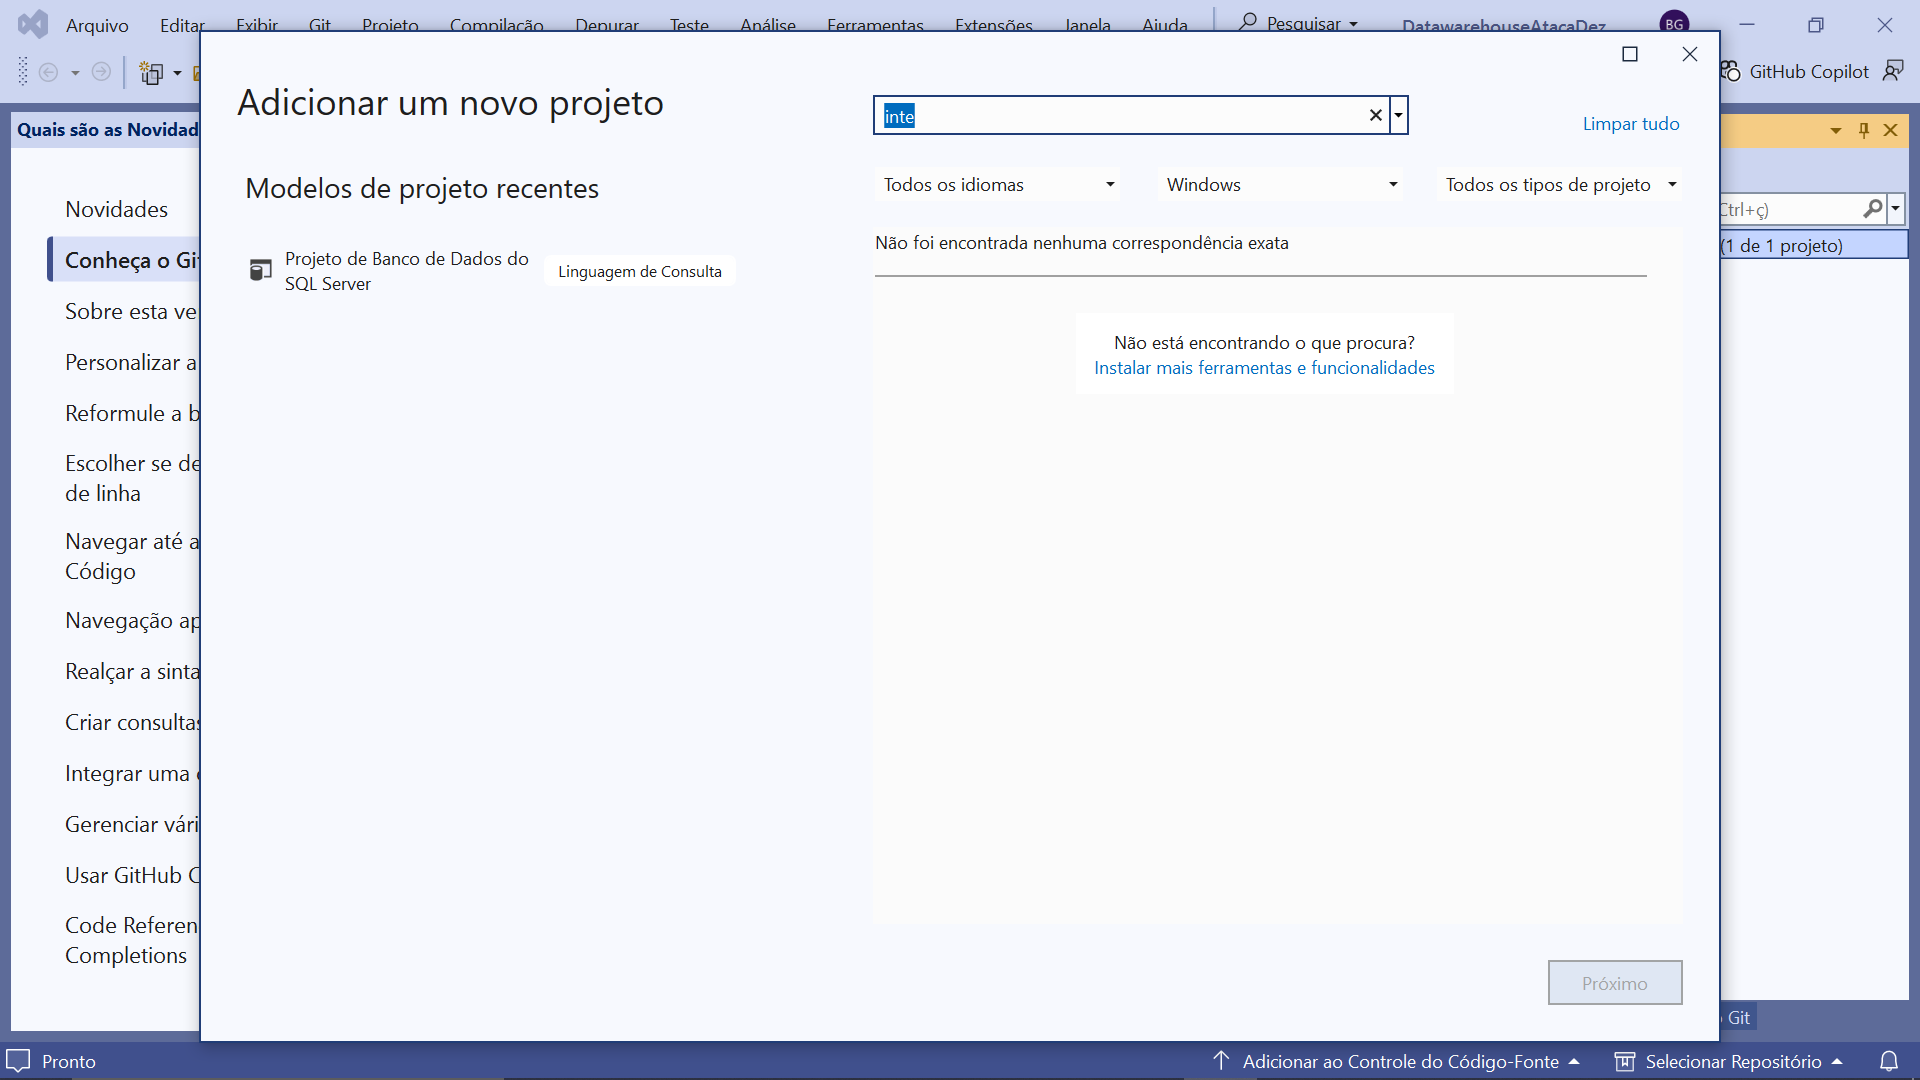Select the '(1 de 1 projeto)' solution row
The height and width of the screenshot is (1080, 1920).
pyautogui.click(x=1813, y=245)
